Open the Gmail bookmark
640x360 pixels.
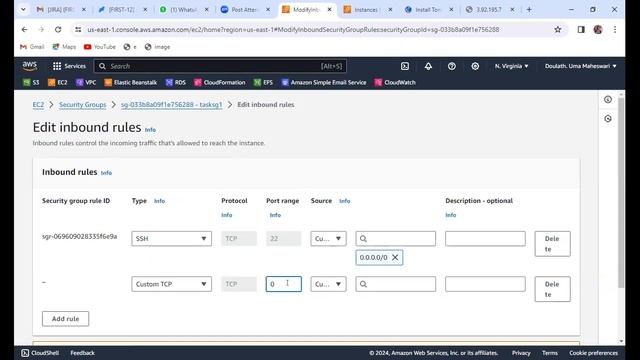[x=32, y=47]
